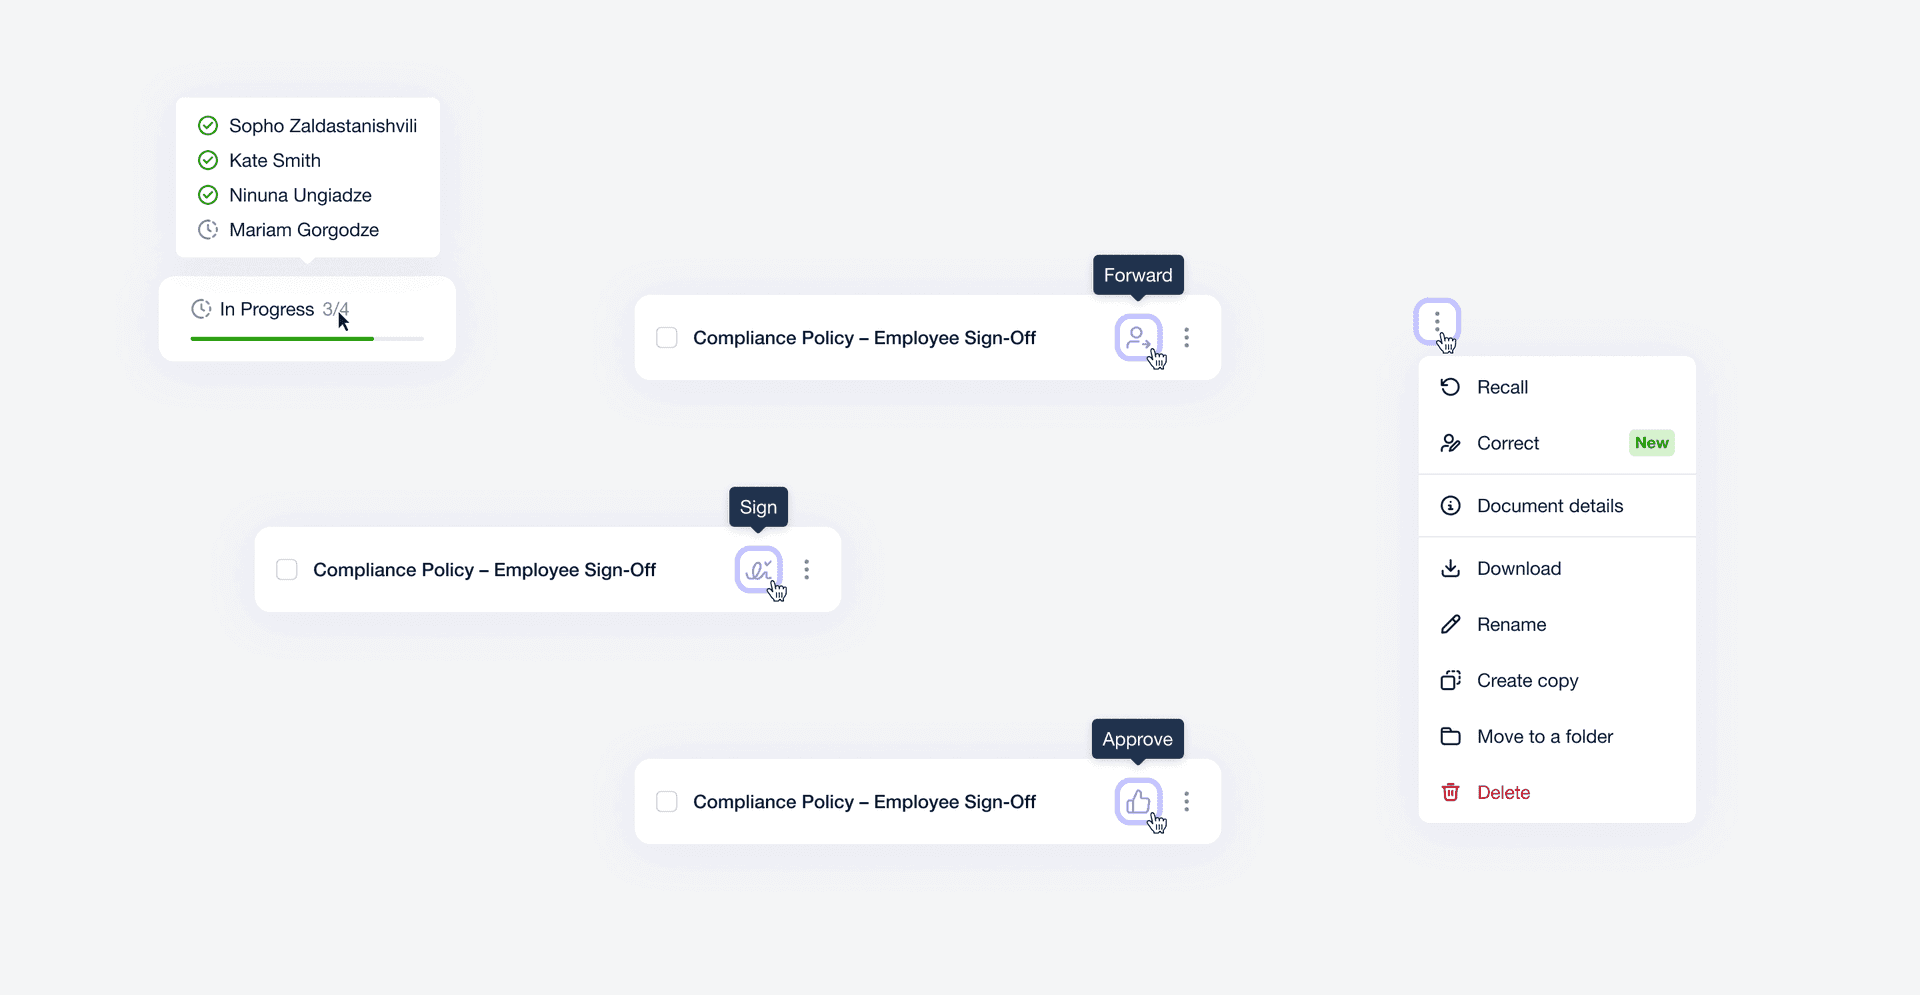The image size is (1920, 995).
Task: Click the green checkmark beside Kate Smith
Action: click(x=208, y=160)
